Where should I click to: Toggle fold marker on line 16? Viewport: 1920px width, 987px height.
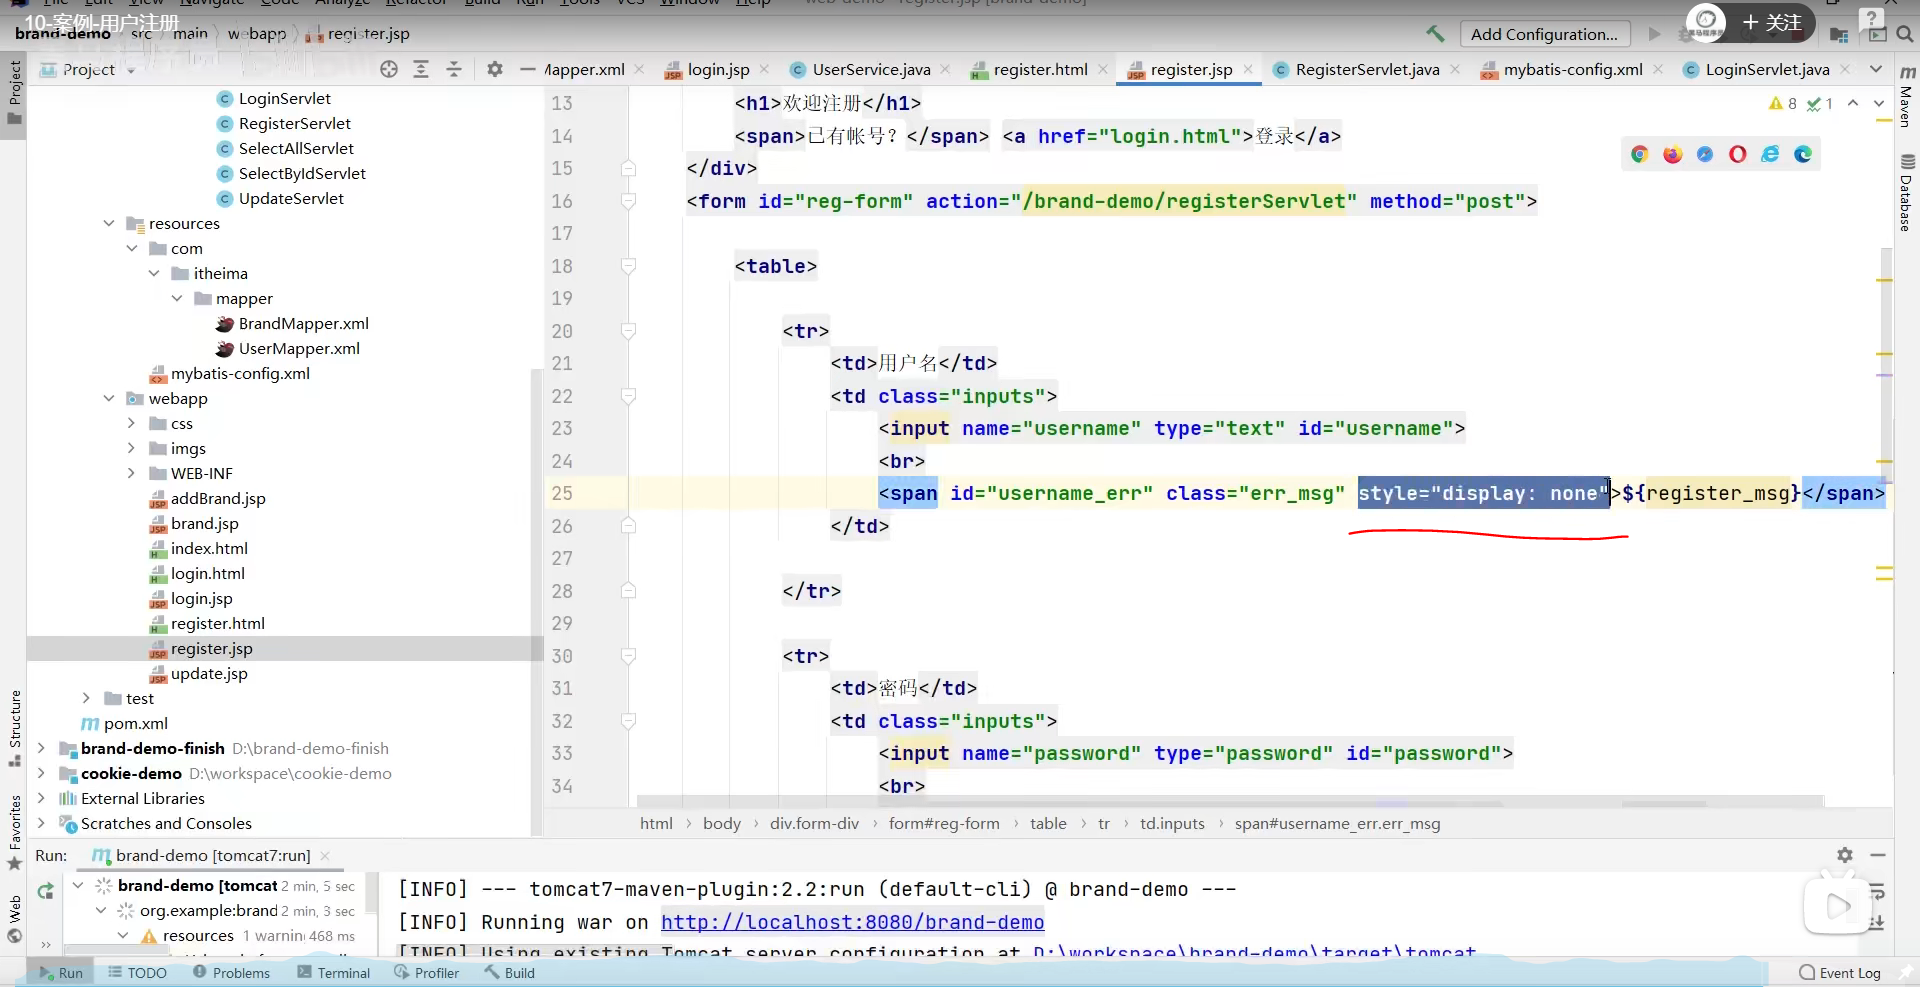click(x=628, y=201)
